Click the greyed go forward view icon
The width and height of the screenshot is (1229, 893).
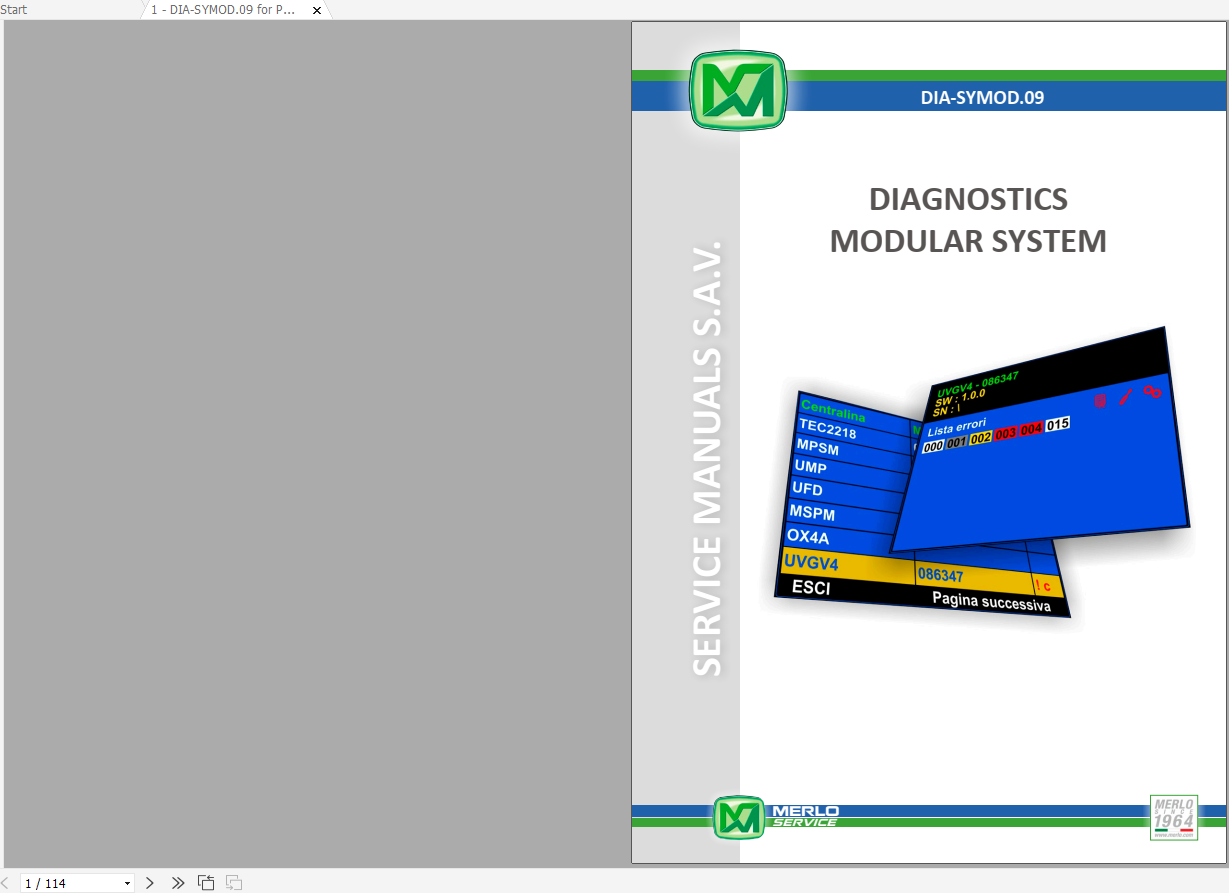click(x=234, y=883)
